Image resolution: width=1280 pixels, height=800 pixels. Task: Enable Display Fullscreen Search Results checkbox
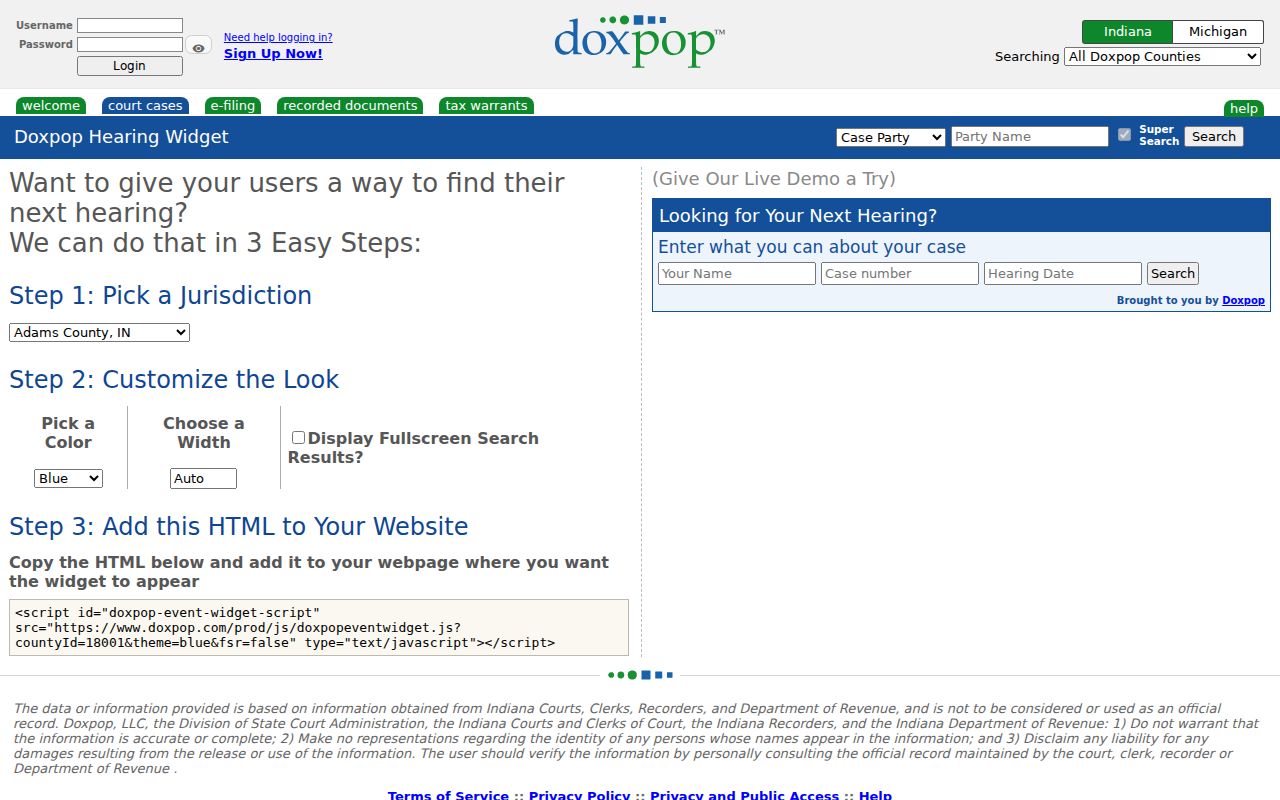point(298,437)
